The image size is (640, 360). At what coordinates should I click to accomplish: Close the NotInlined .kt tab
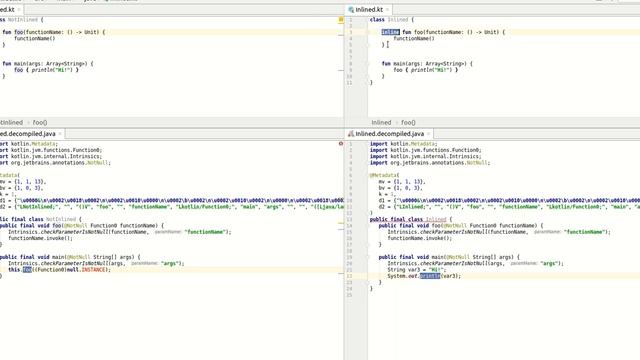[x=19, y=9]
